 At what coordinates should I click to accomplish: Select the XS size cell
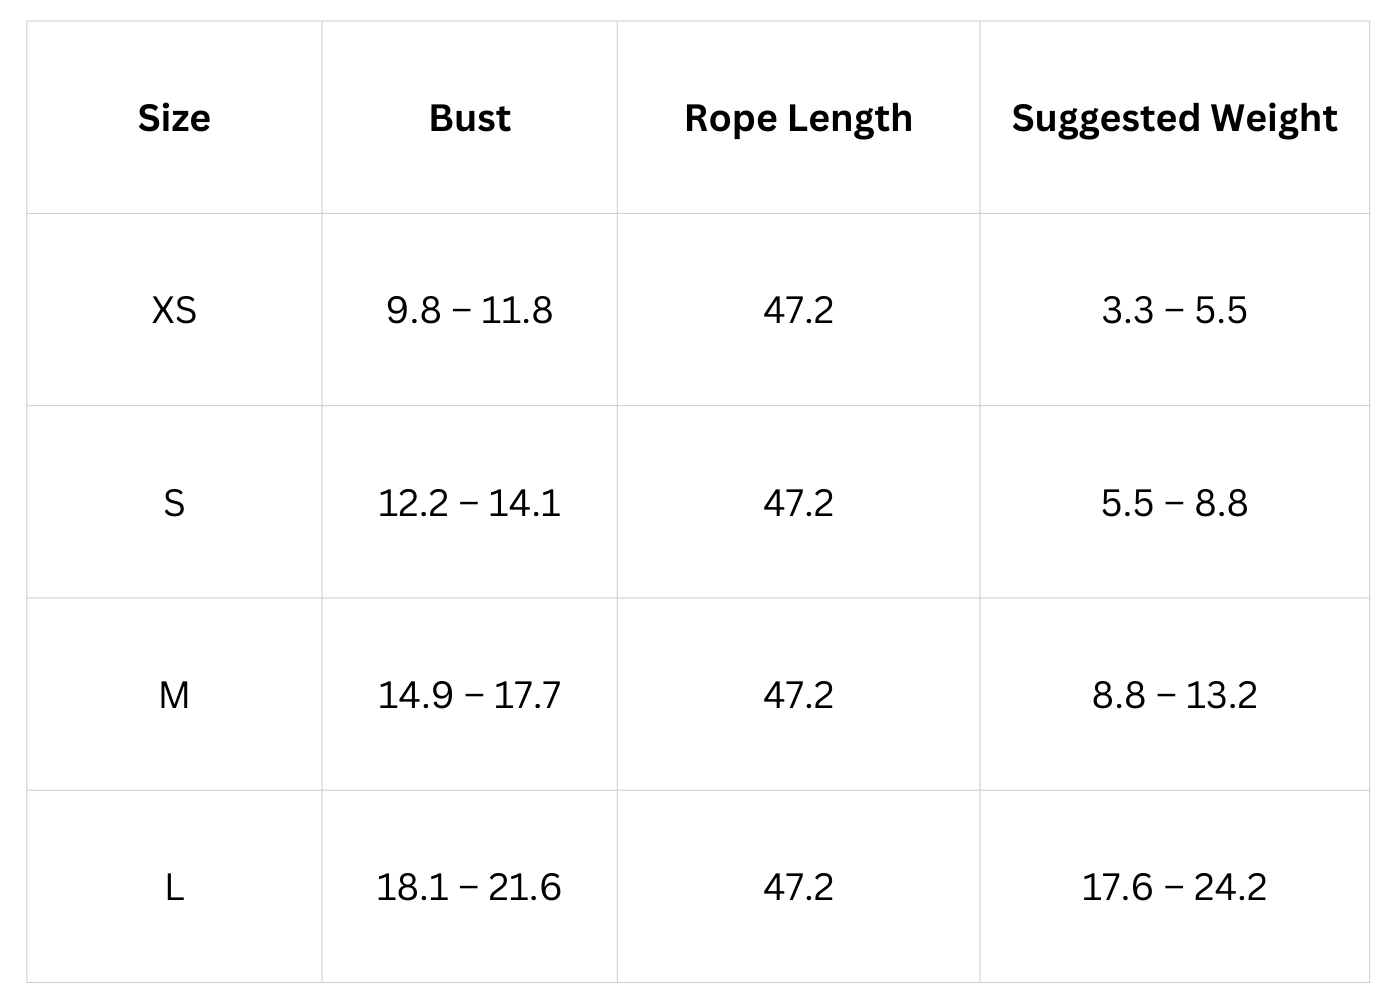click(x=174, y=310)
